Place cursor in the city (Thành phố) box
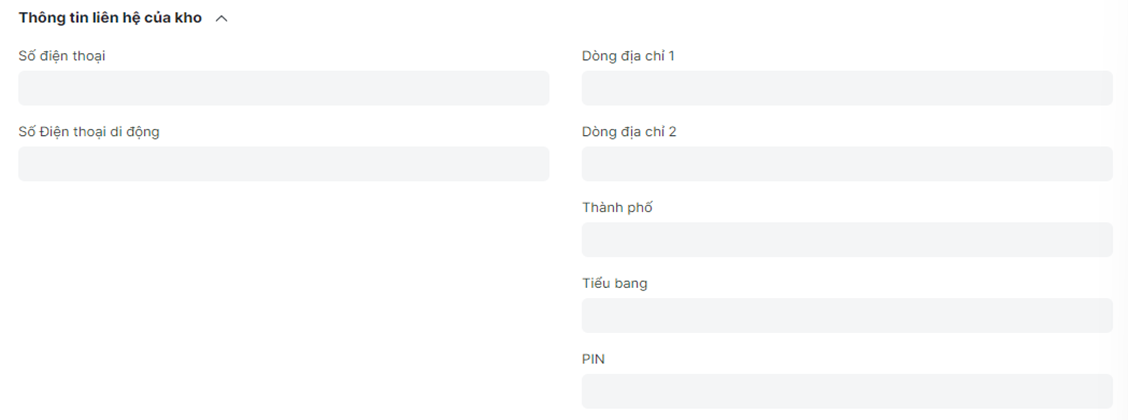 tap(847, 240)
